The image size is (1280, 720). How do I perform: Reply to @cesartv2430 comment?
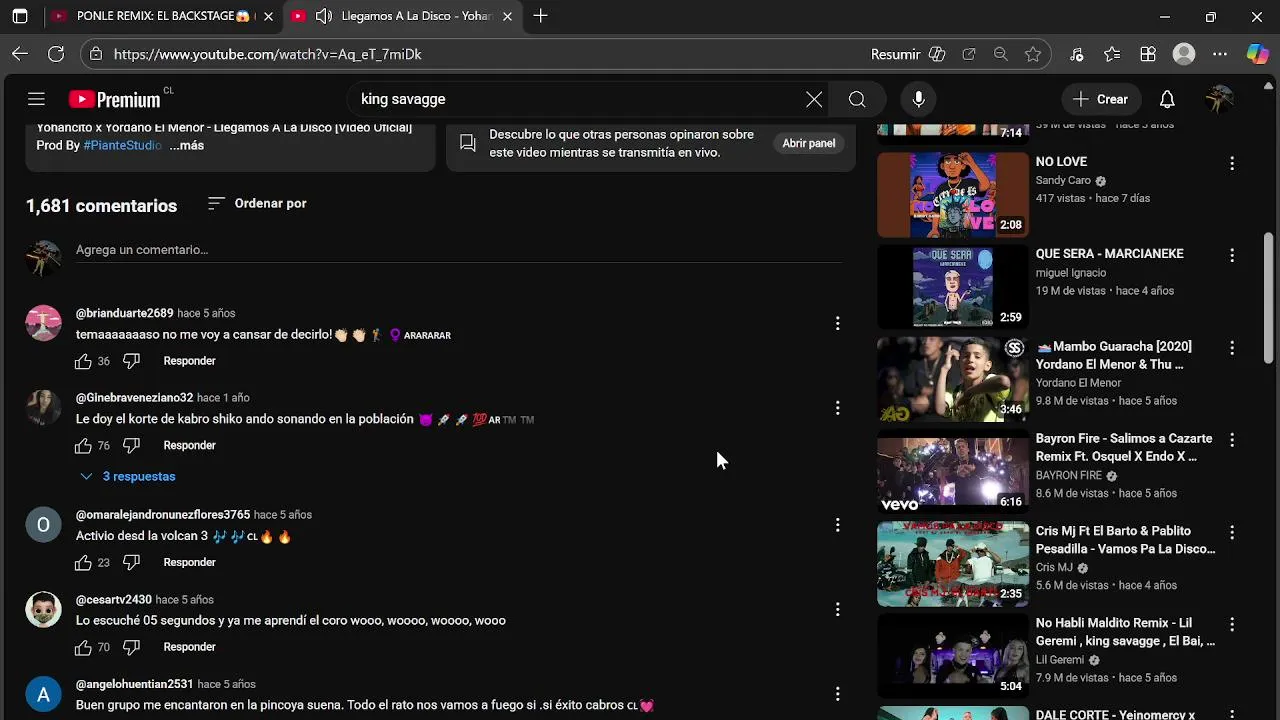click(189, 648)
